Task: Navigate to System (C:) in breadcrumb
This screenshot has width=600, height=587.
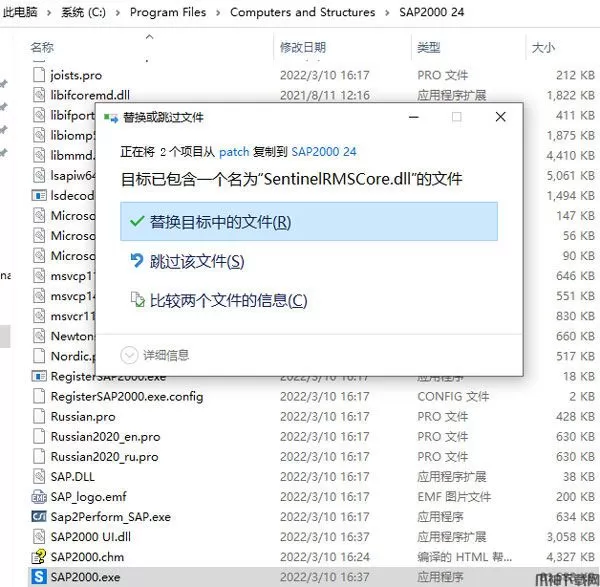Action: coord(83,12)
